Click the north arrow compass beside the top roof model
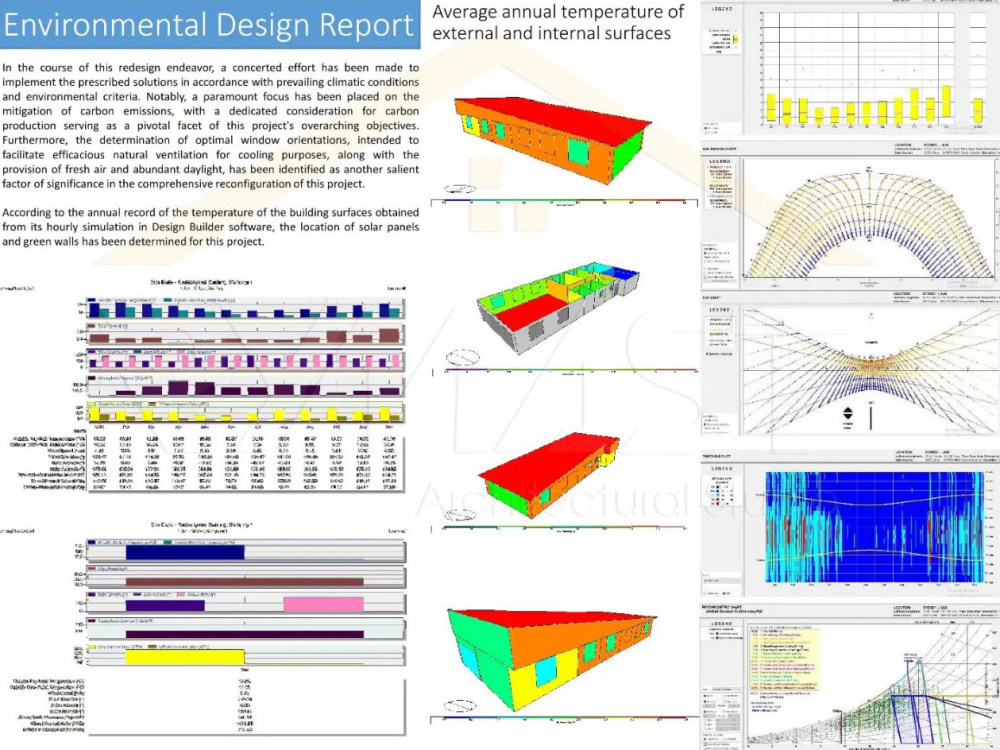 click(460, 186)
